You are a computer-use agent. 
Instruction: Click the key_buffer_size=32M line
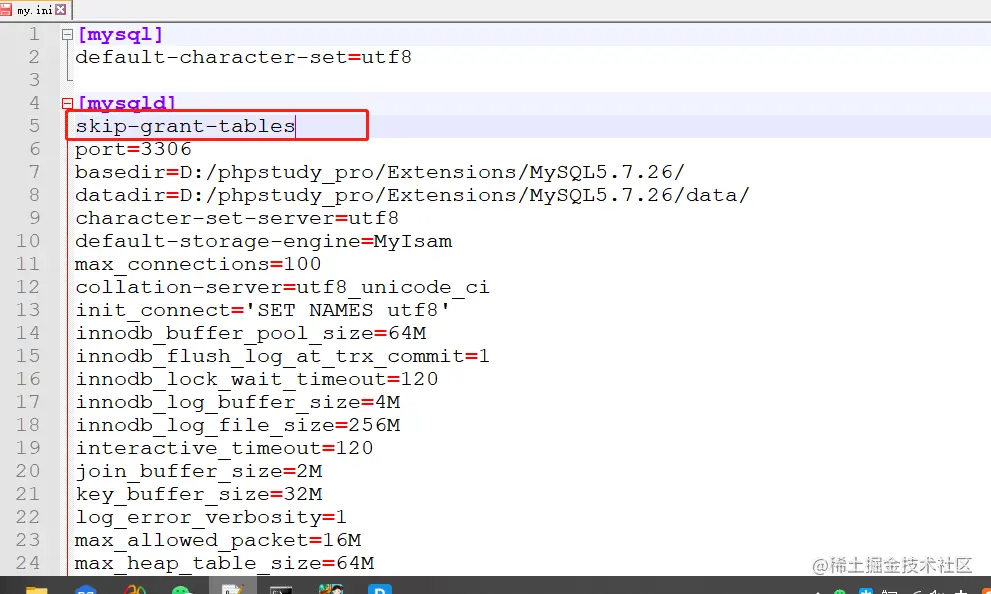click(x=198, y=494)
